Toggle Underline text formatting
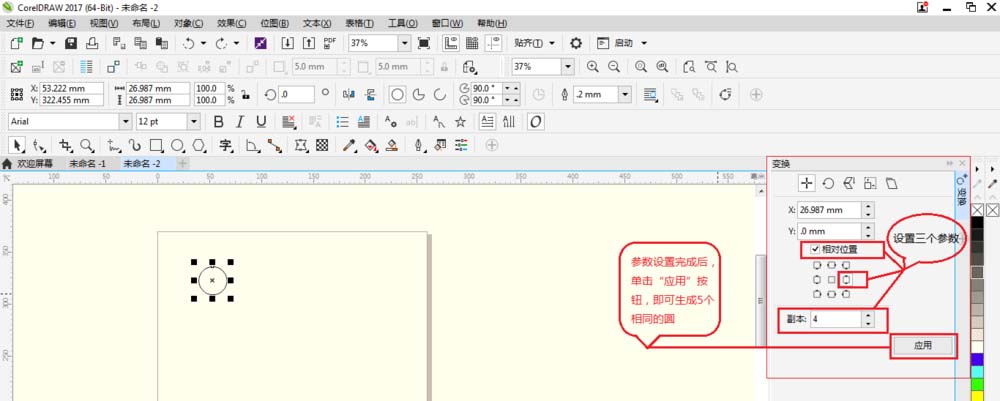 (x=261, y=122)
